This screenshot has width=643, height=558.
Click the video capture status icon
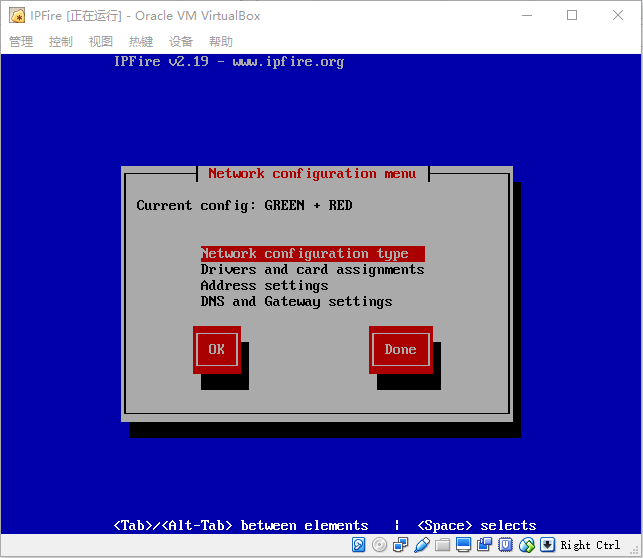[484, 545]
